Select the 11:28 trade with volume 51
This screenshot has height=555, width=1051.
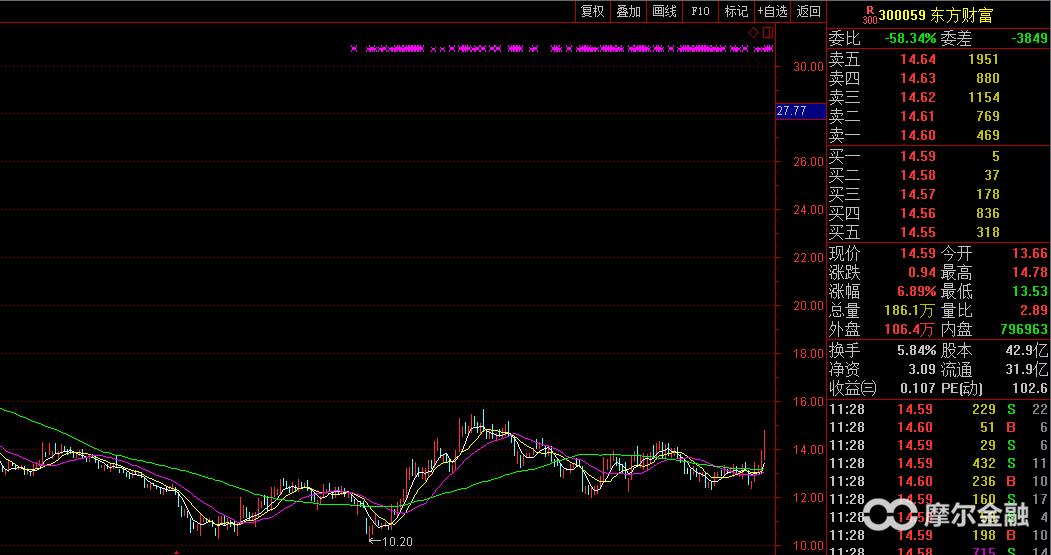click(x=938, y=427)
